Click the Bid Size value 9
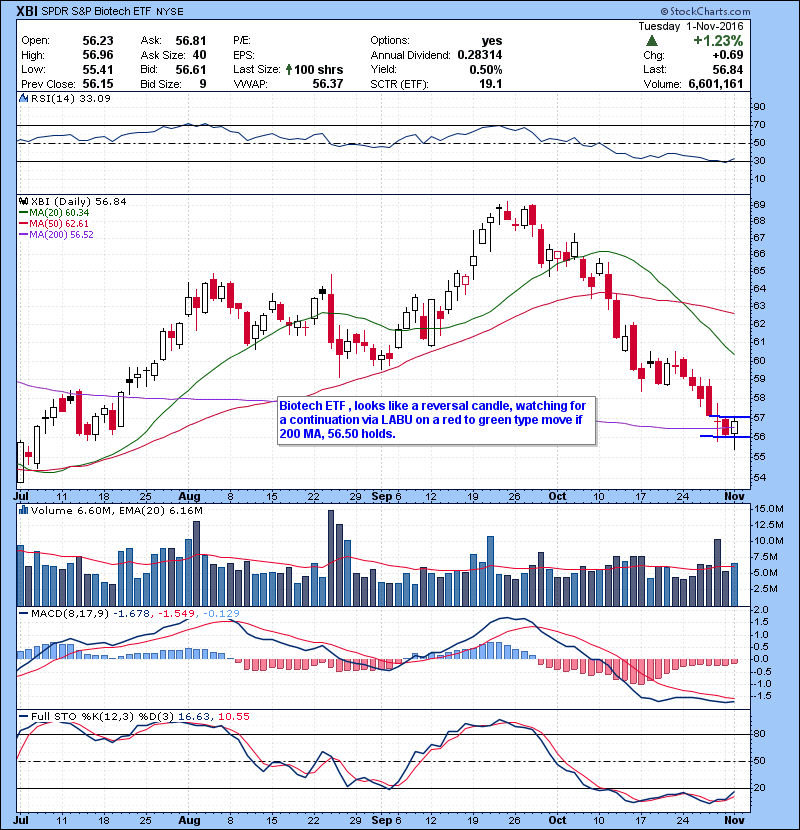This screenshot has width=800, height=830. [202, 84]
